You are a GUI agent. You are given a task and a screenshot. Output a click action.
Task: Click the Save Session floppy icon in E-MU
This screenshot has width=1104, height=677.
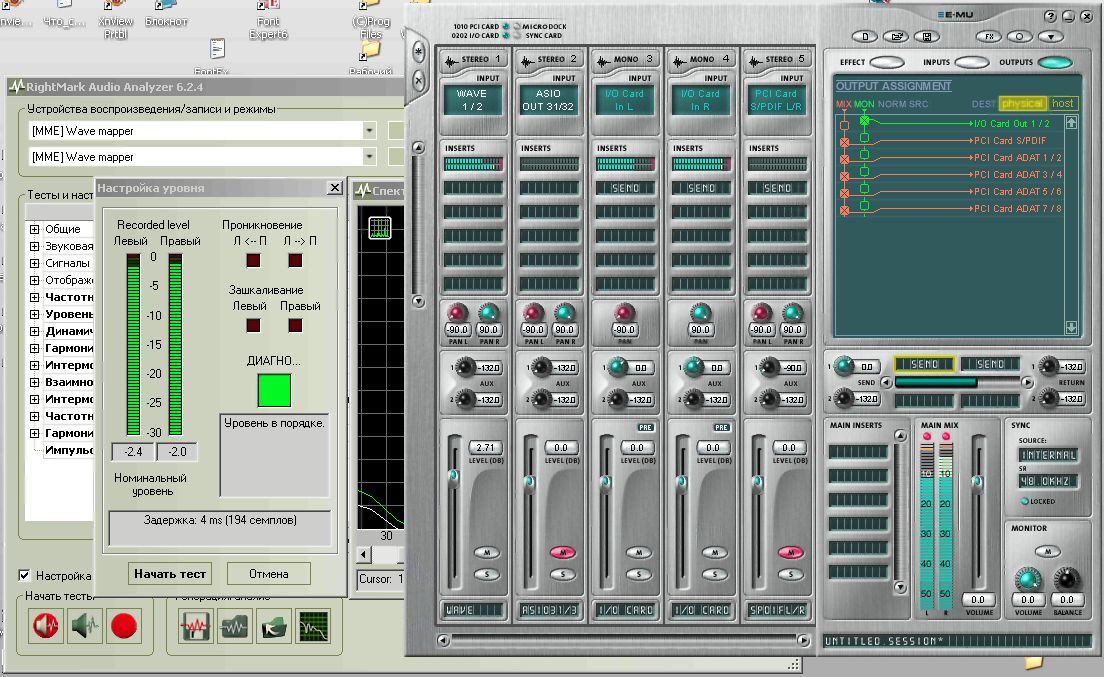tap(927, 37)
